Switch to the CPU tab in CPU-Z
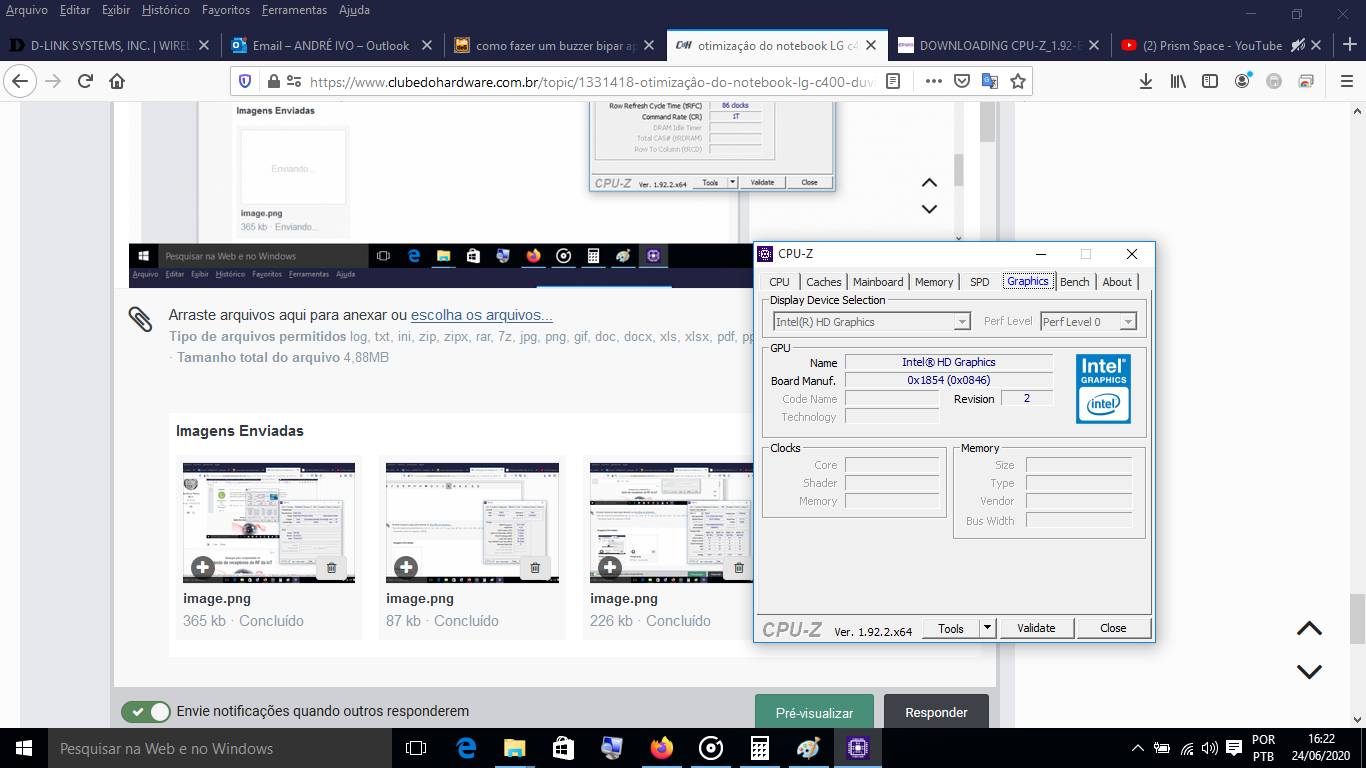Viewport: 1366px width, 768px height. tap(780, 282)
